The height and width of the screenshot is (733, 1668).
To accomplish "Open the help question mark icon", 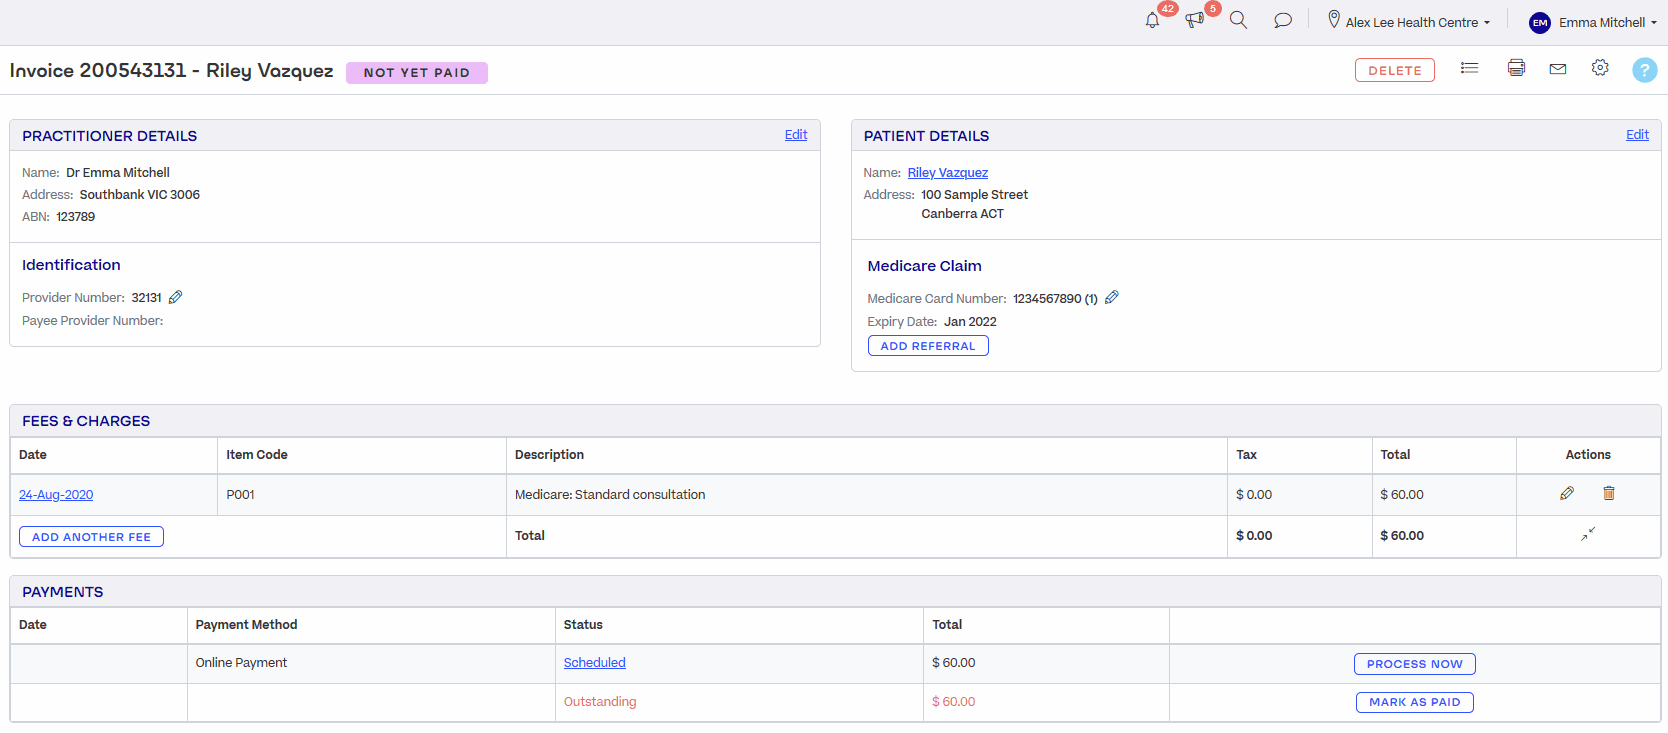I will (x=1644, y=70).
